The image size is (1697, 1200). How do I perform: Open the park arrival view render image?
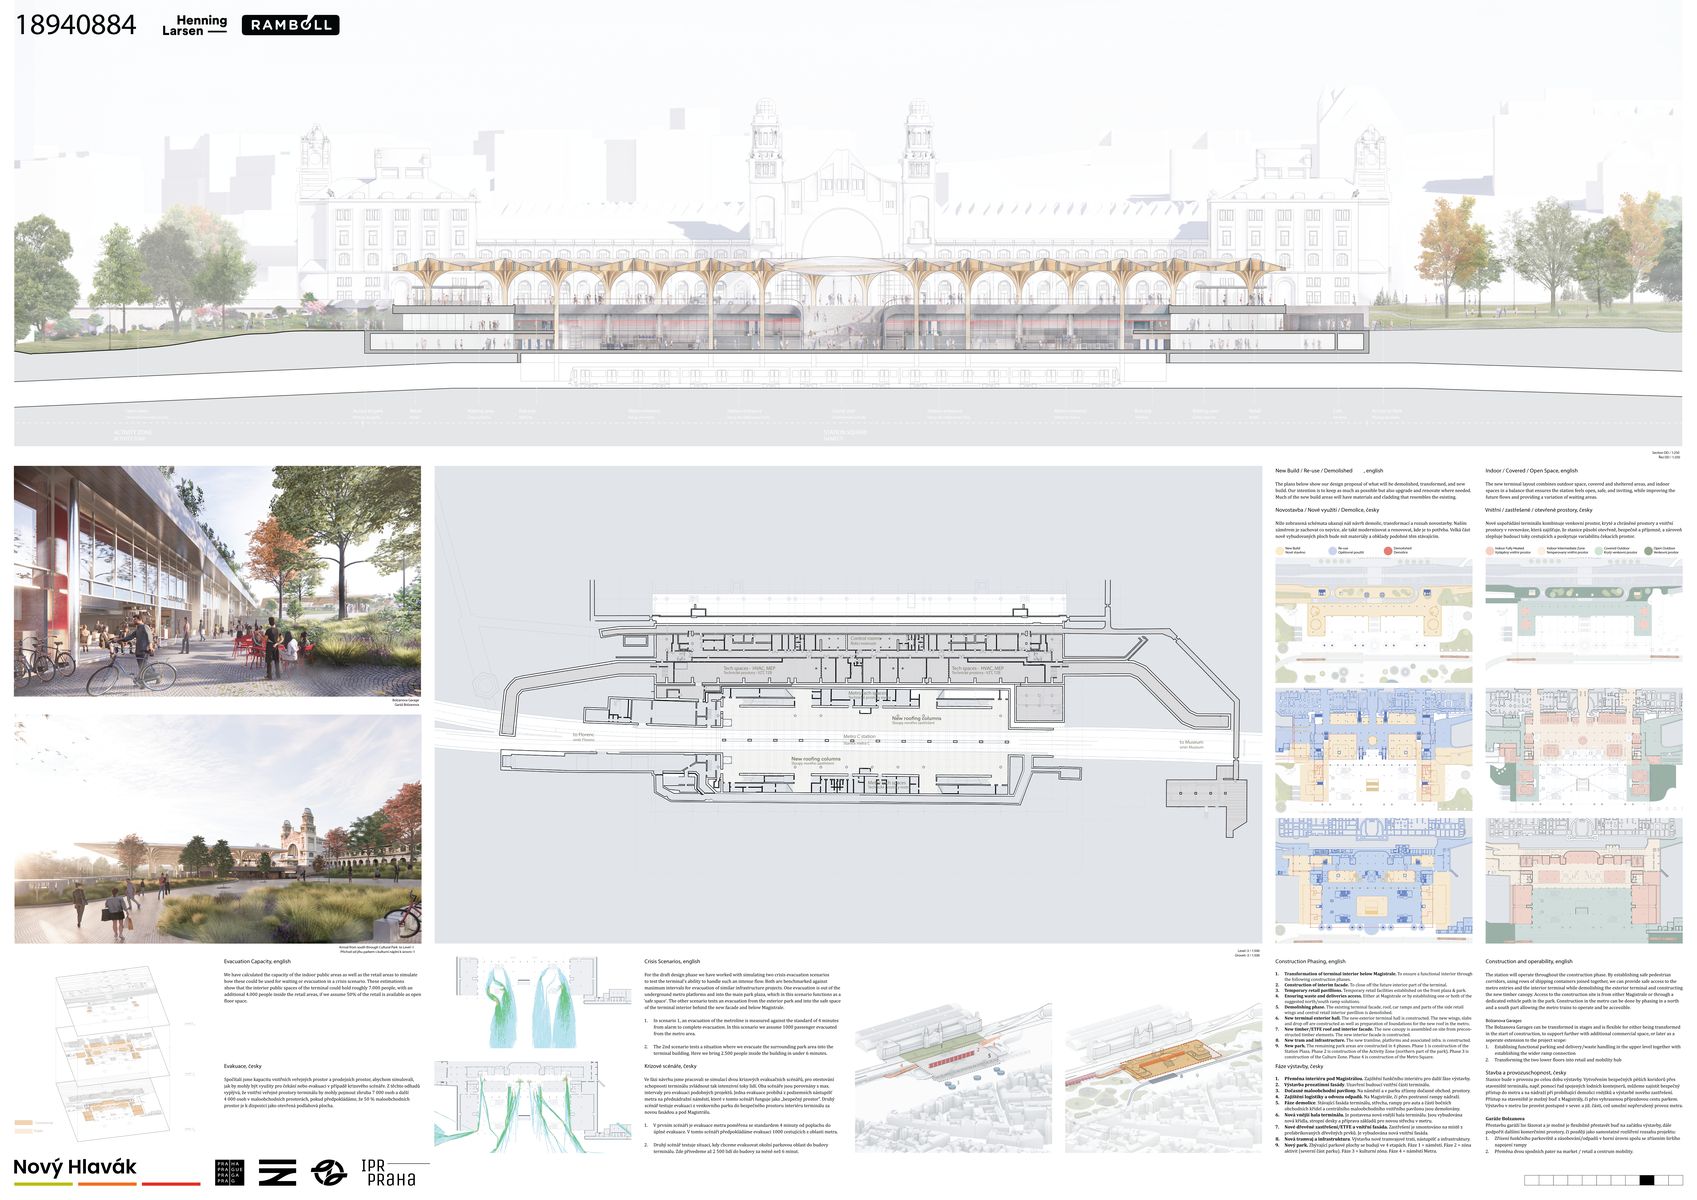click(217, 828)
